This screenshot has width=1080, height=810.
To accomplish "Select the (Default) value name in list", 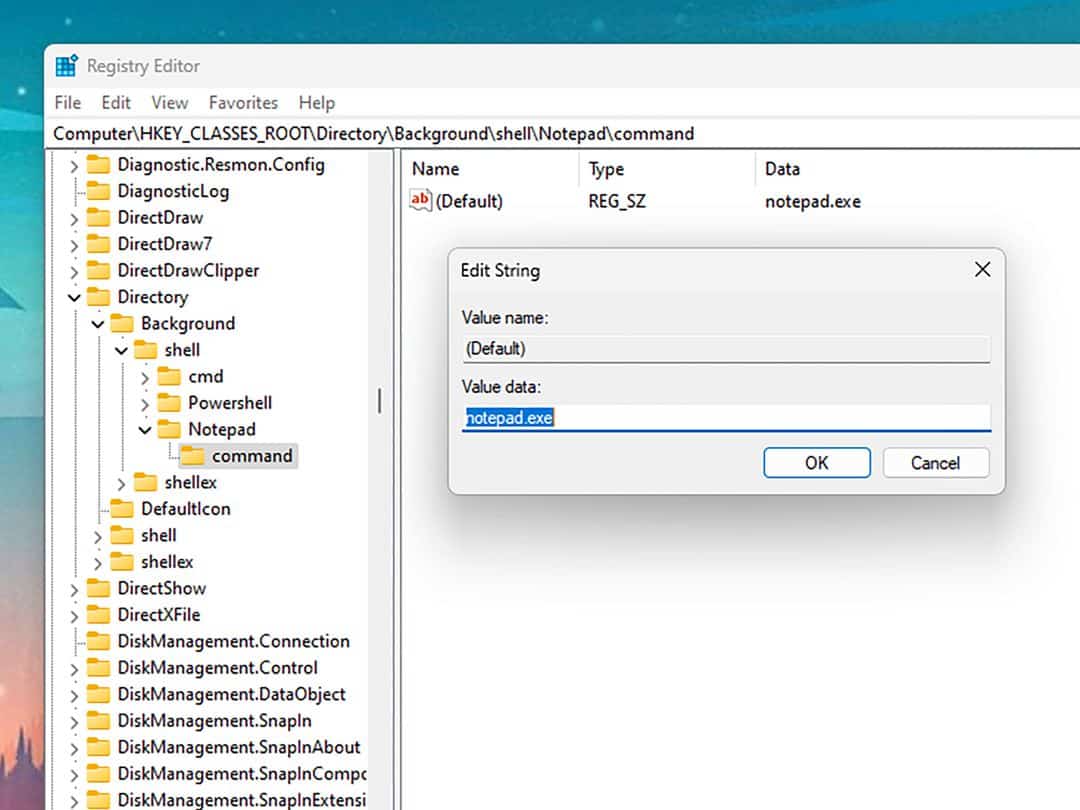I will tap(469, 201).
